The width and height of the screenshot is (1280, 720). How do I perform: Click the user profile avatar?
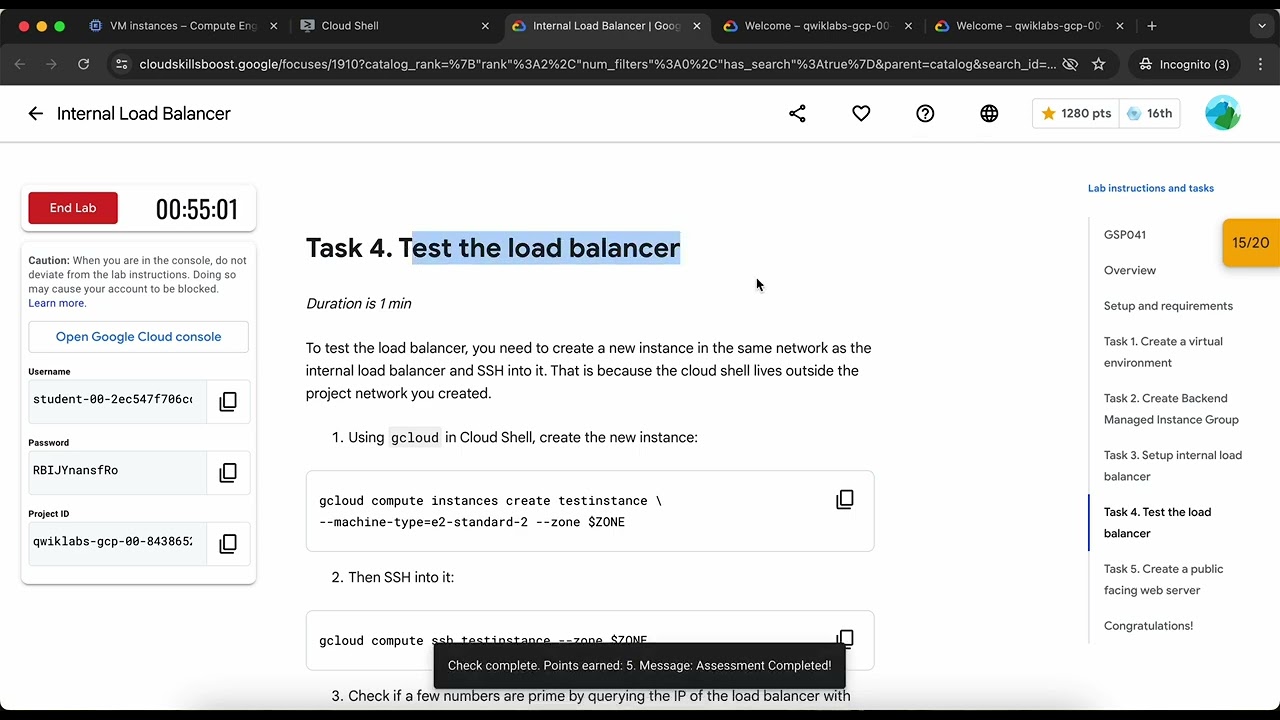pyautogui.click(x=1222, y=113)
